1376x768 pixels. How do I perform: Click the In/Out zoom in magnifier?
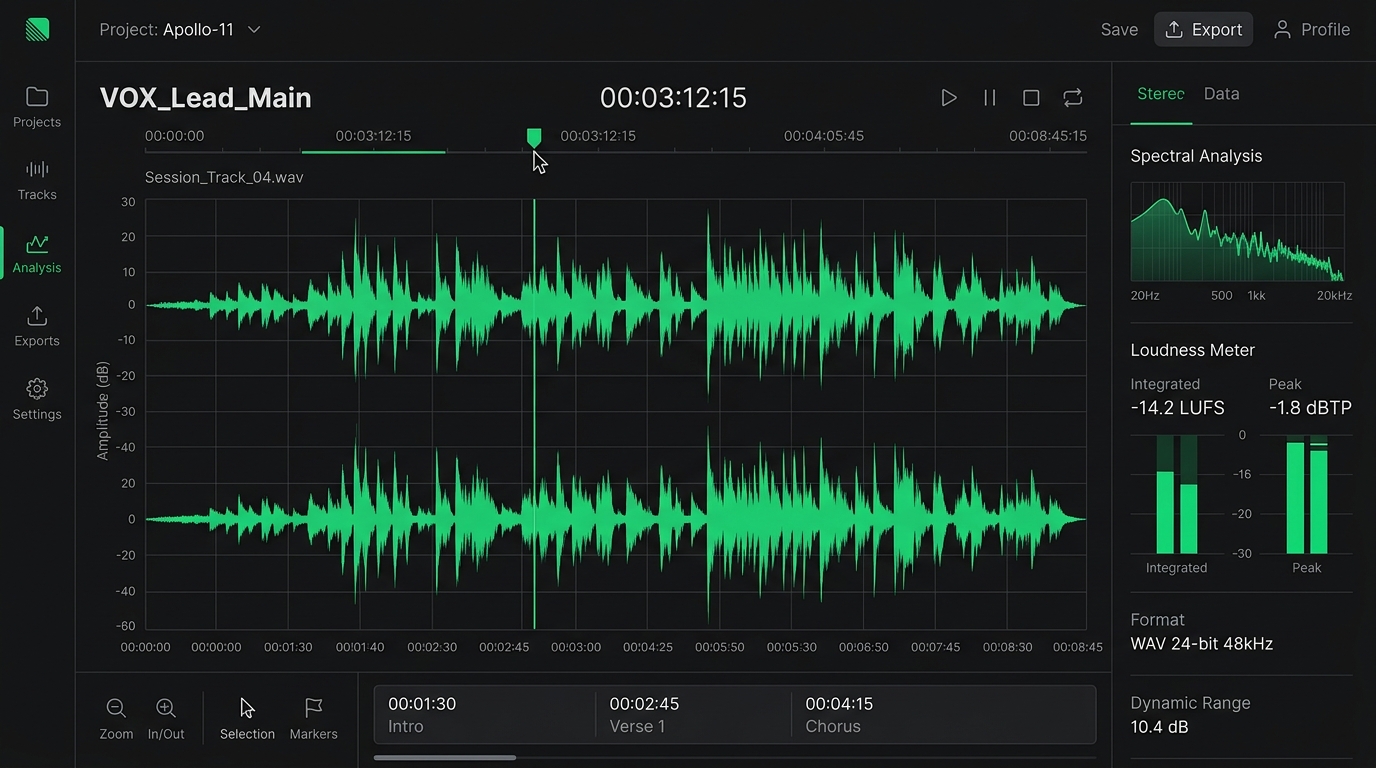tap(166, 719)
